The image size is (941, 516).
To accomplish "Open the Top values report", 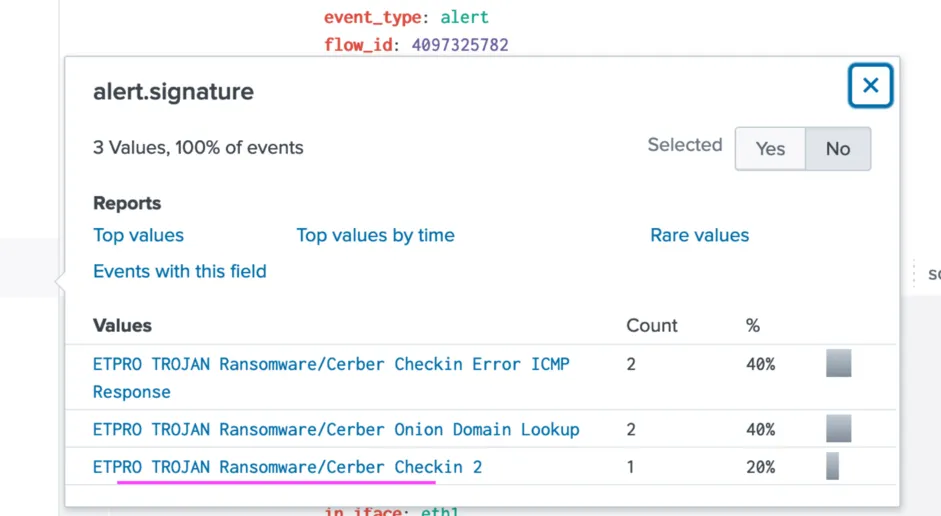I will [x=138, y=236].
